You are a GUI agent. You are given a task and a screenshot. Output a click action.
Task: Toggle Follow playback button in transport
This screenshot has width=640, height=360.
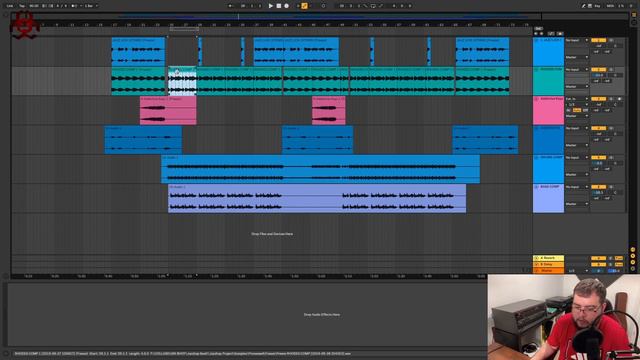231,6
